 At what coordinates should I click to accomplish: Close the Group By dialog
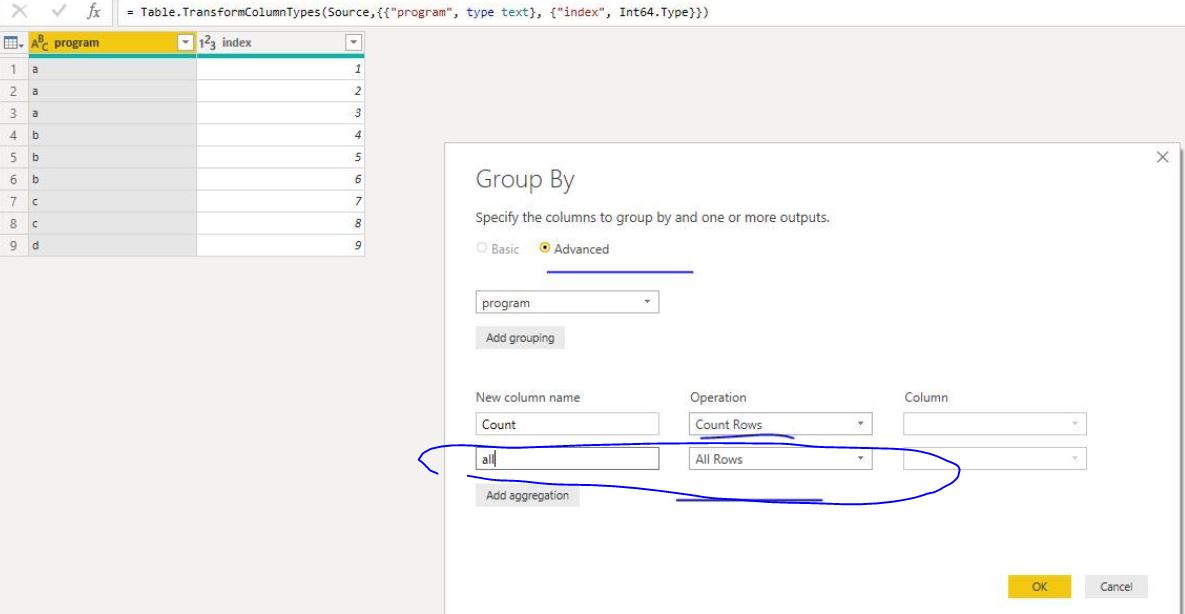pos(1162,157)
